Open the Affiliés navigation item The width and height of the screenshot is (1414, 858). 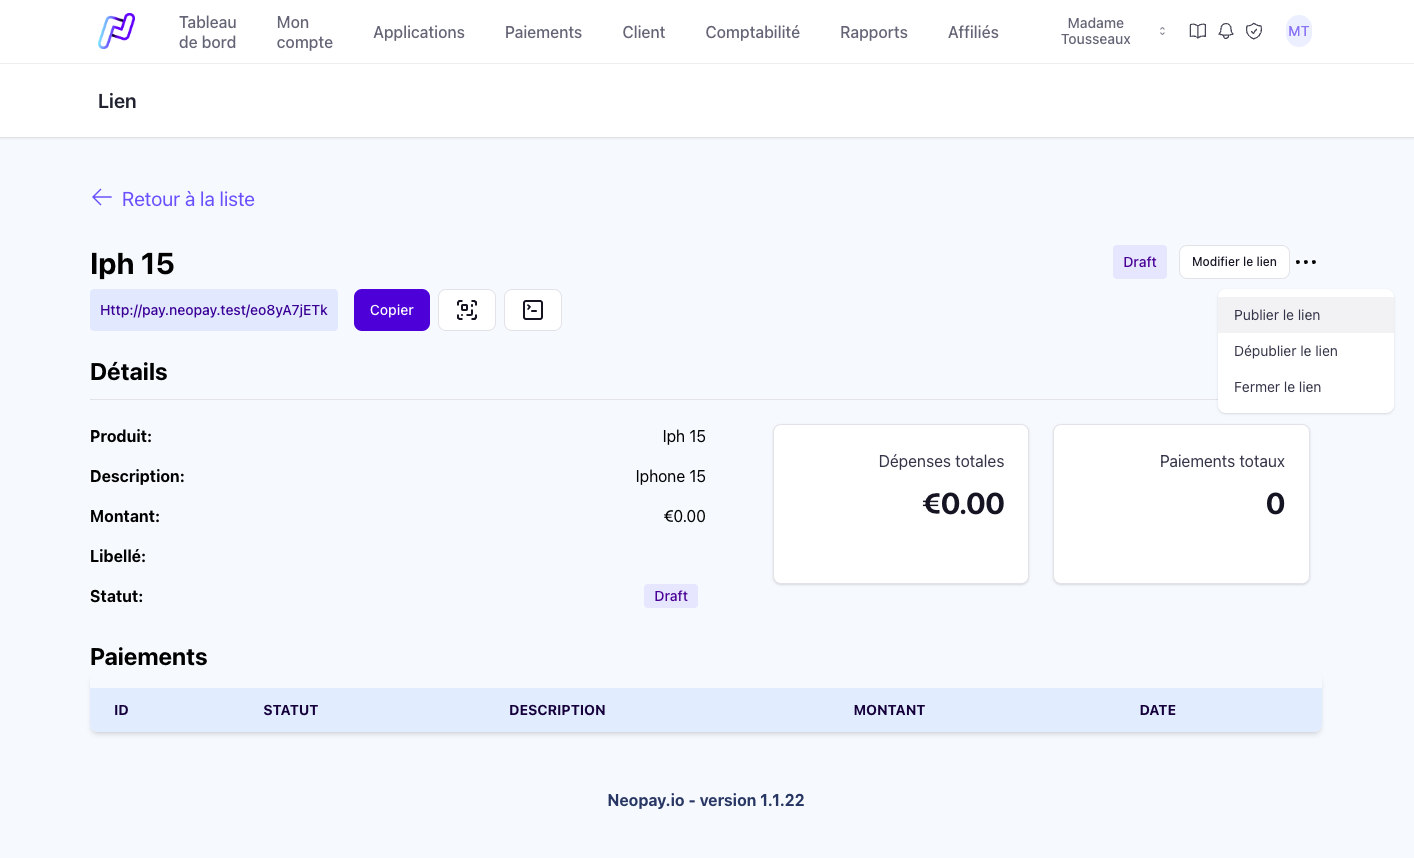(x=973, y=32)
